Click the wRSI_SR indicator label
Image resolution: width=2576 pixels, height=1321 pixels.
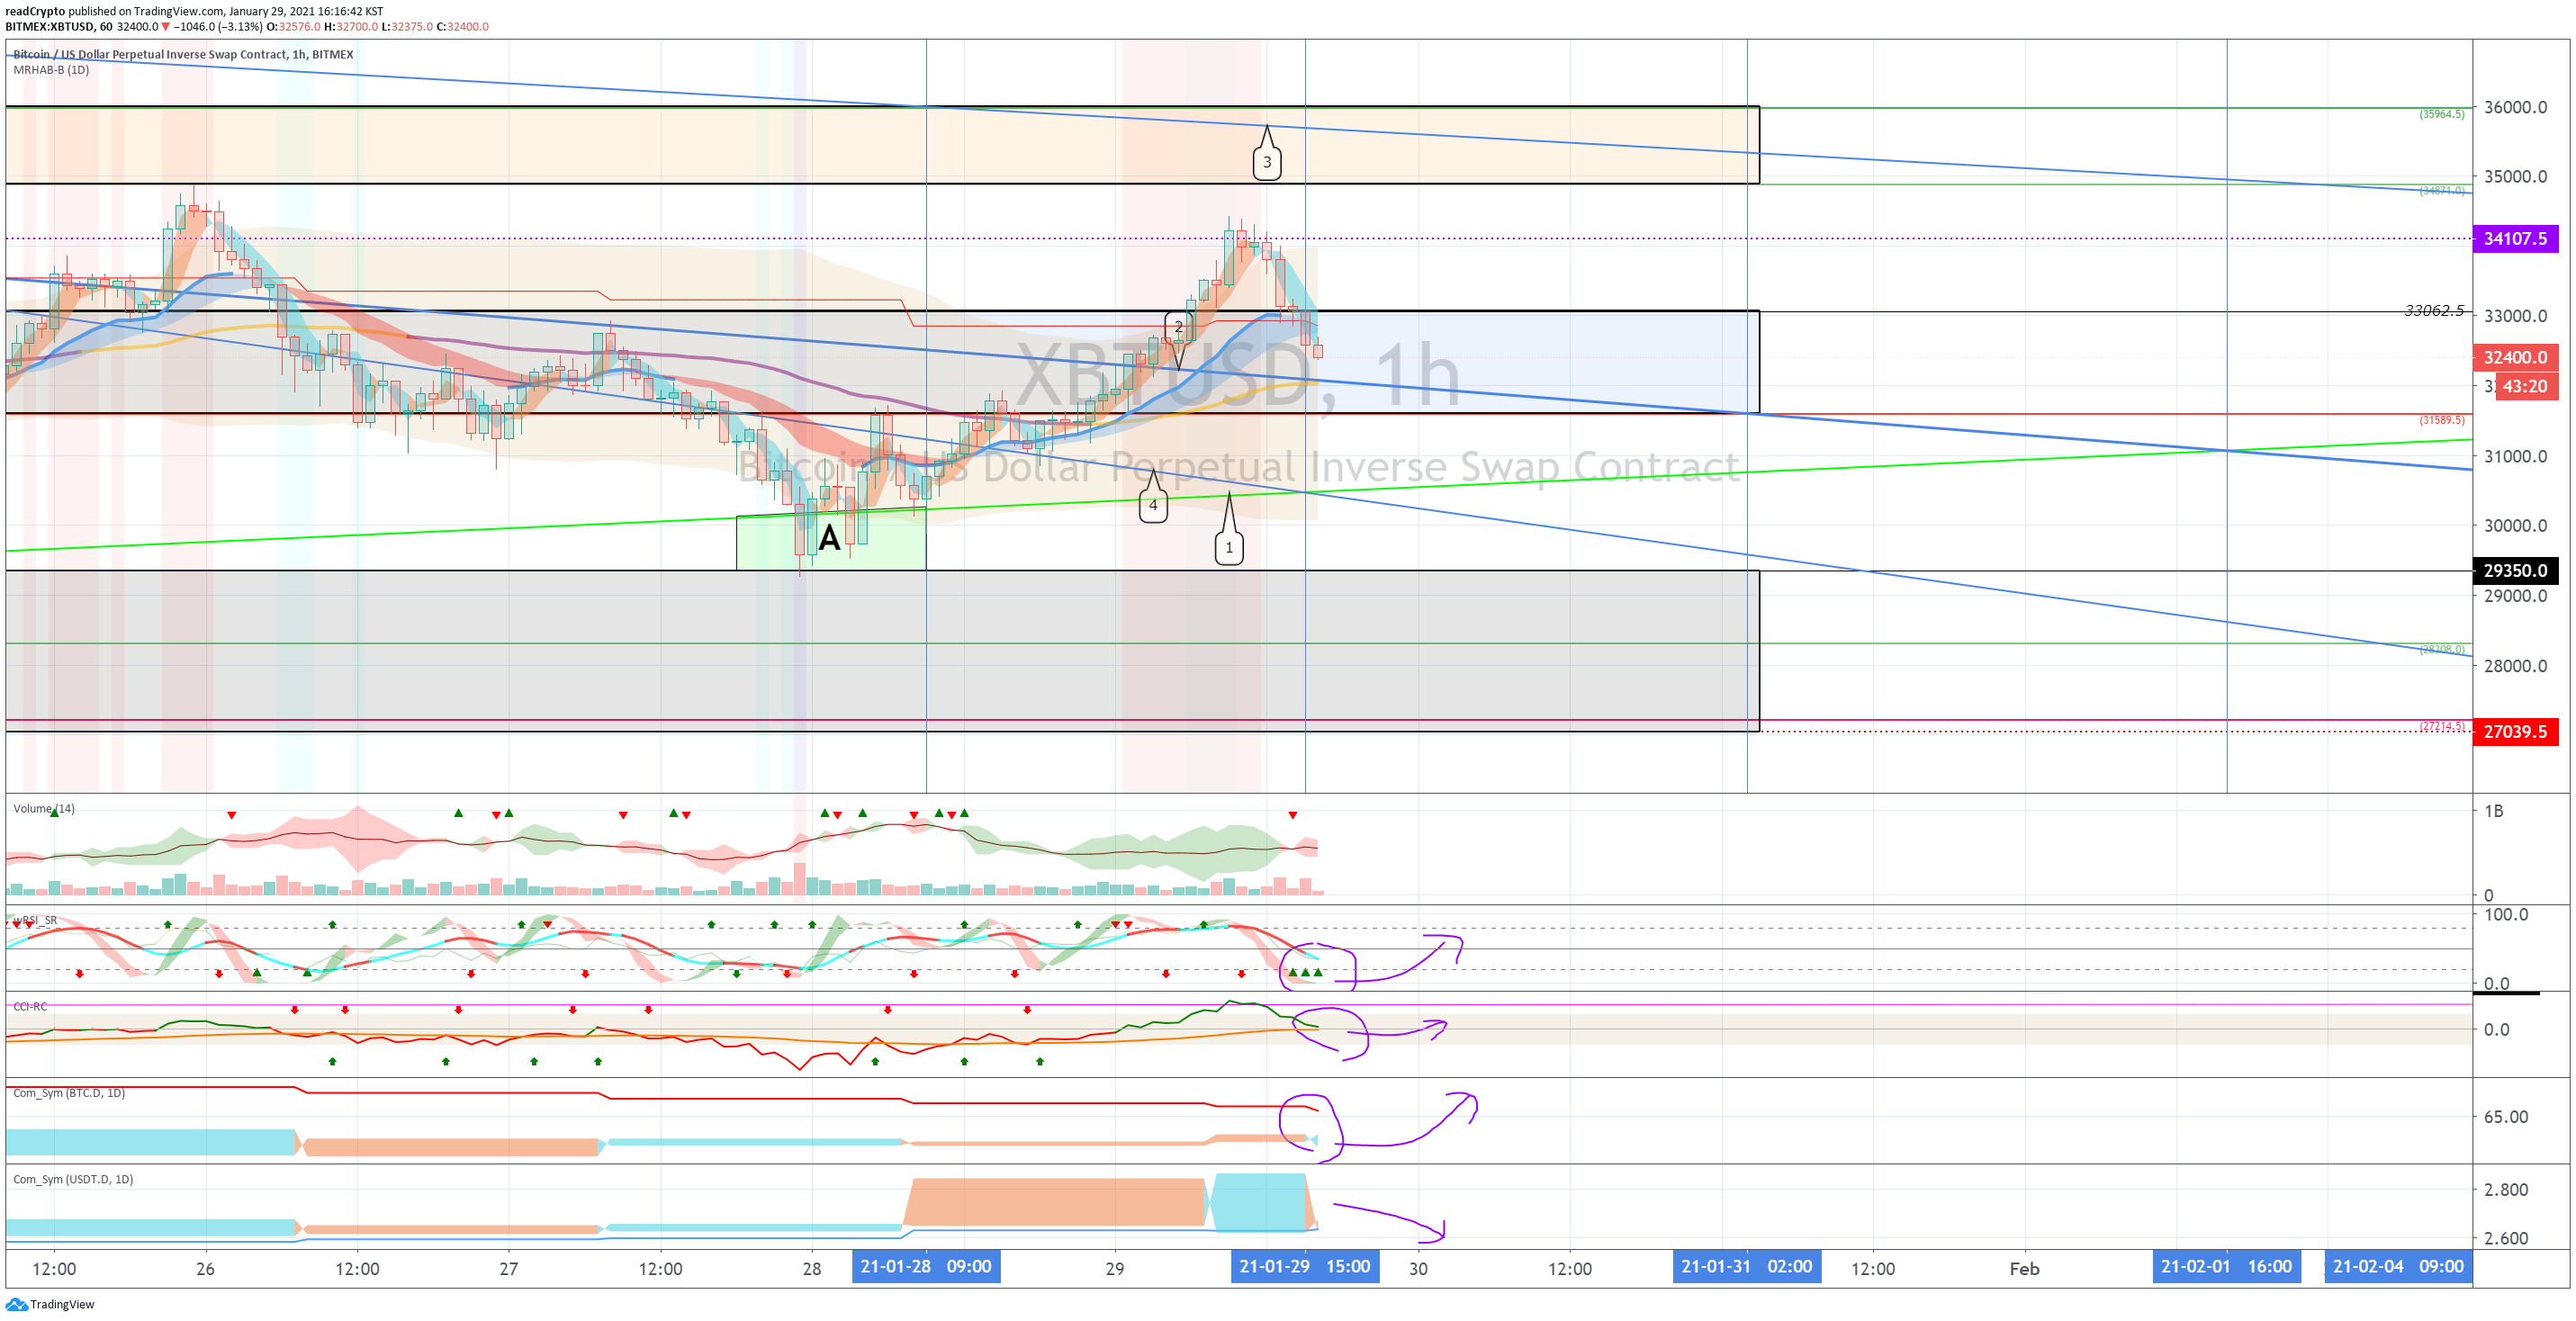(35, 920)
